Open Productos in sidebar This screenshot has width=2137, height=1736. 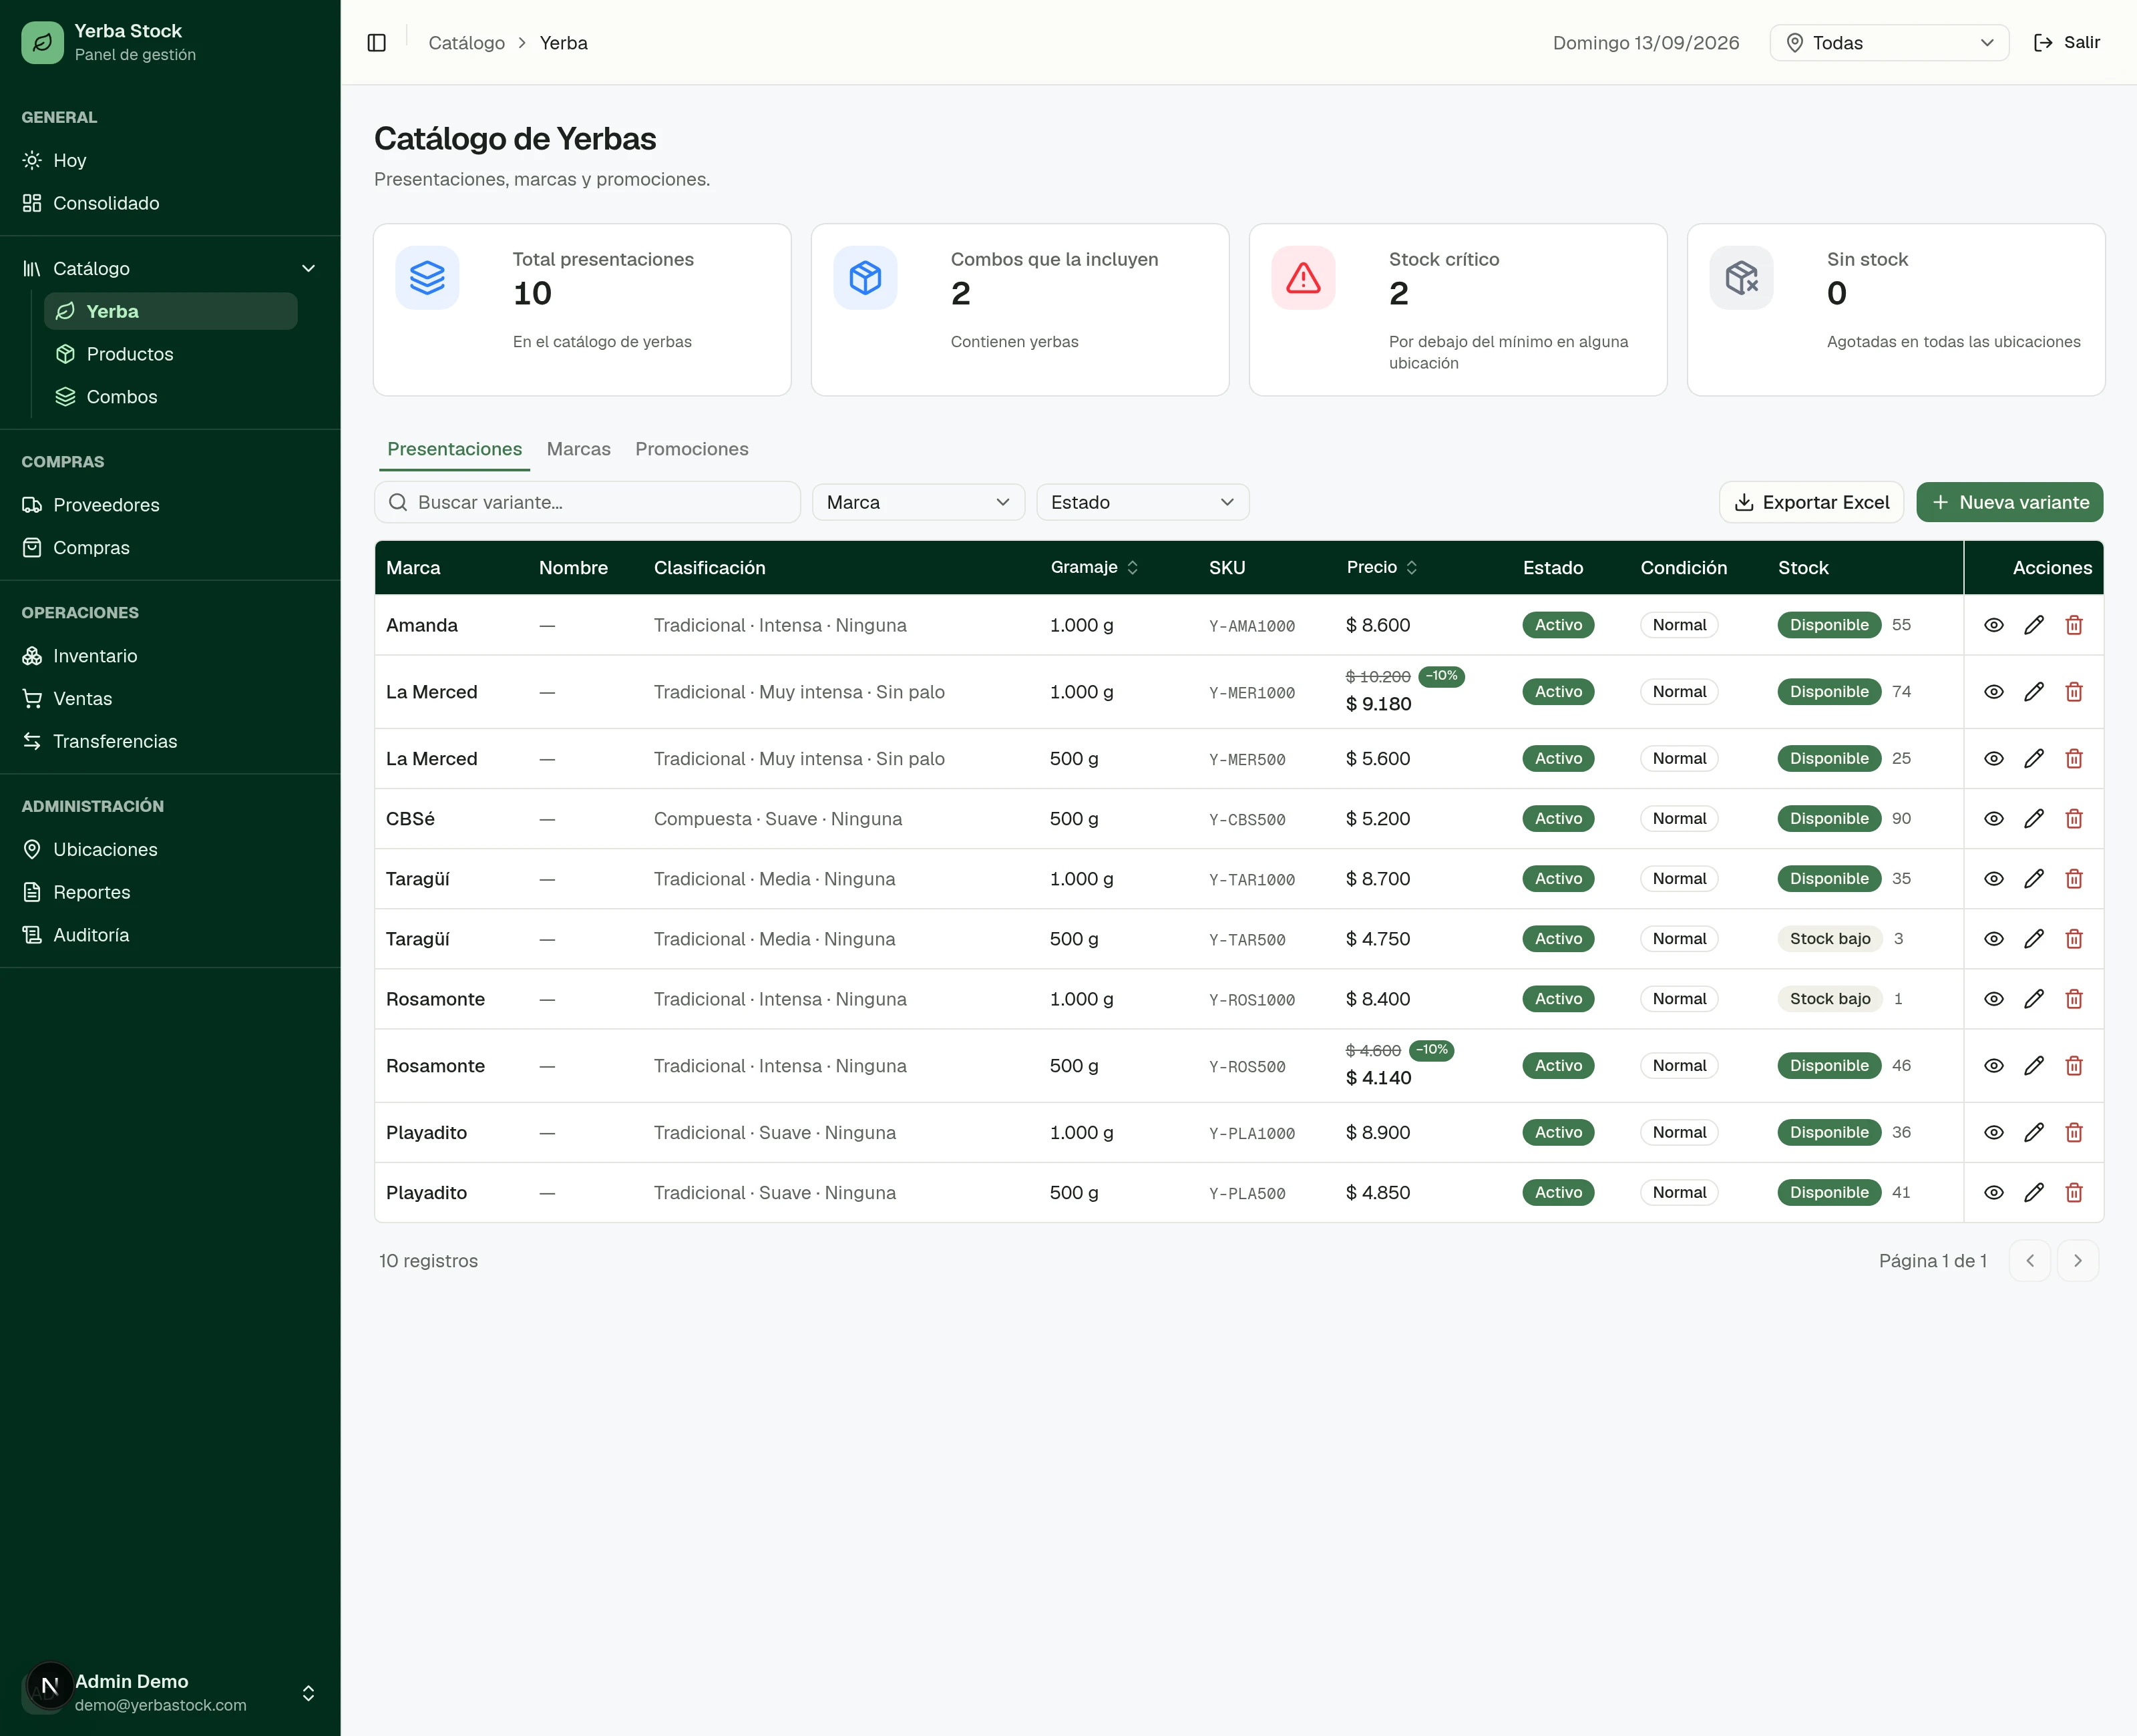171,354
